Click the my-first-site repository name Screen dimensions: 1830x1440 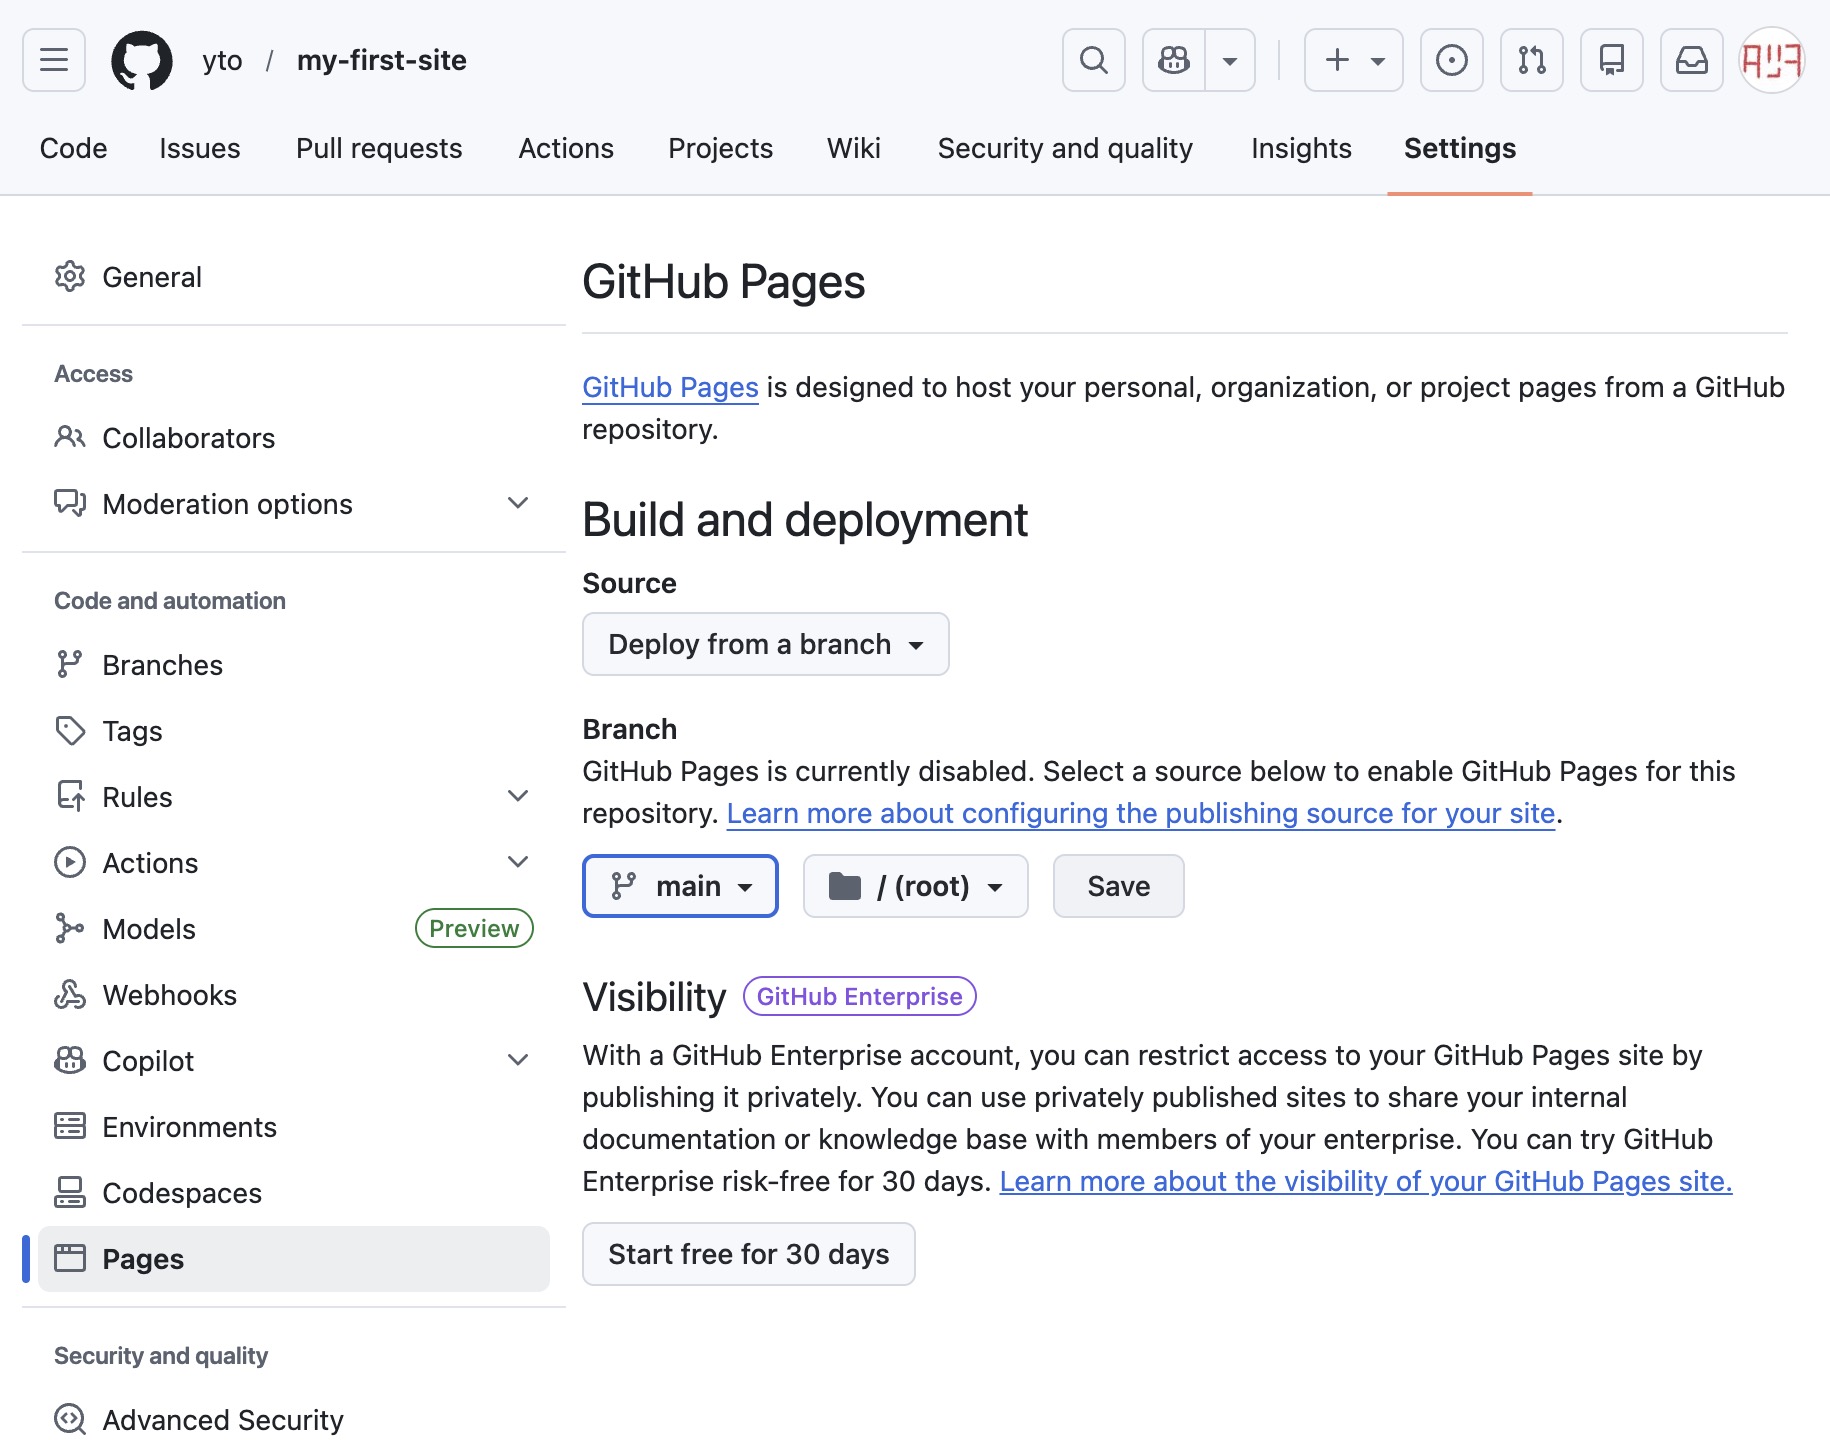coord(382,60)
